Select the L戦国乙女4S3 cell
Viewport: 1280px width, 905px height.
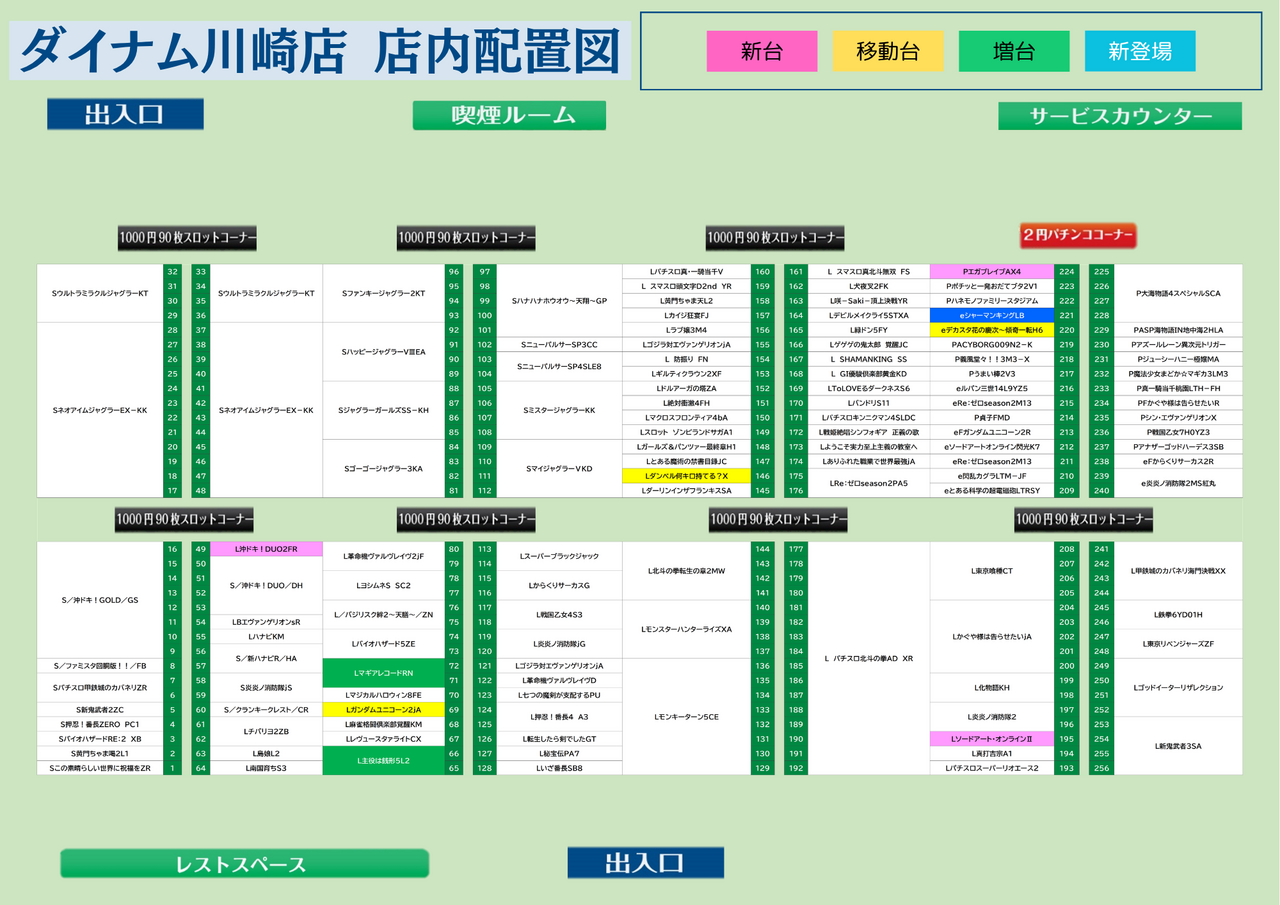click(559, 614)
